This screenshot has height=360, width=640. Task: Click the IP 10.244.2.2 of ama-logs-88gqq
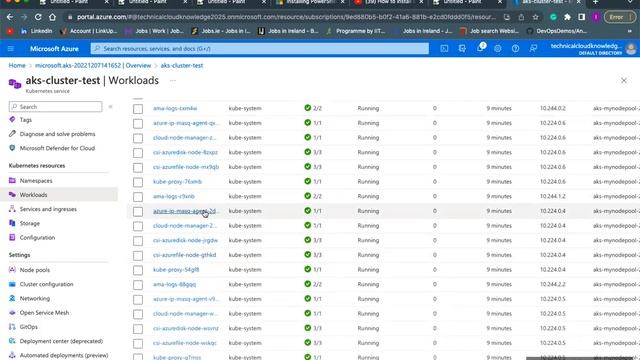coord(553,284)
